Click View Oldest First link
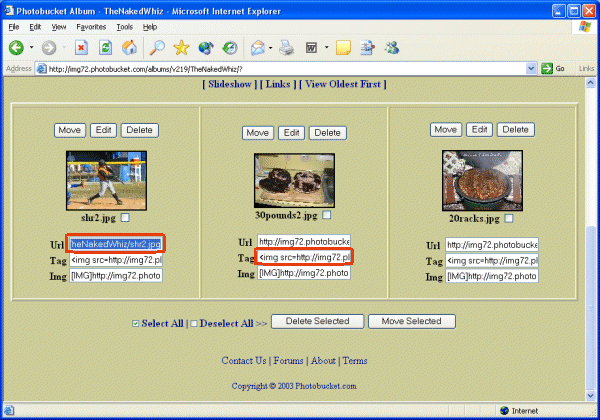Image resolution: width=600 pixels, height=420 pixels. pyautogui.click(x=343, y=84)
